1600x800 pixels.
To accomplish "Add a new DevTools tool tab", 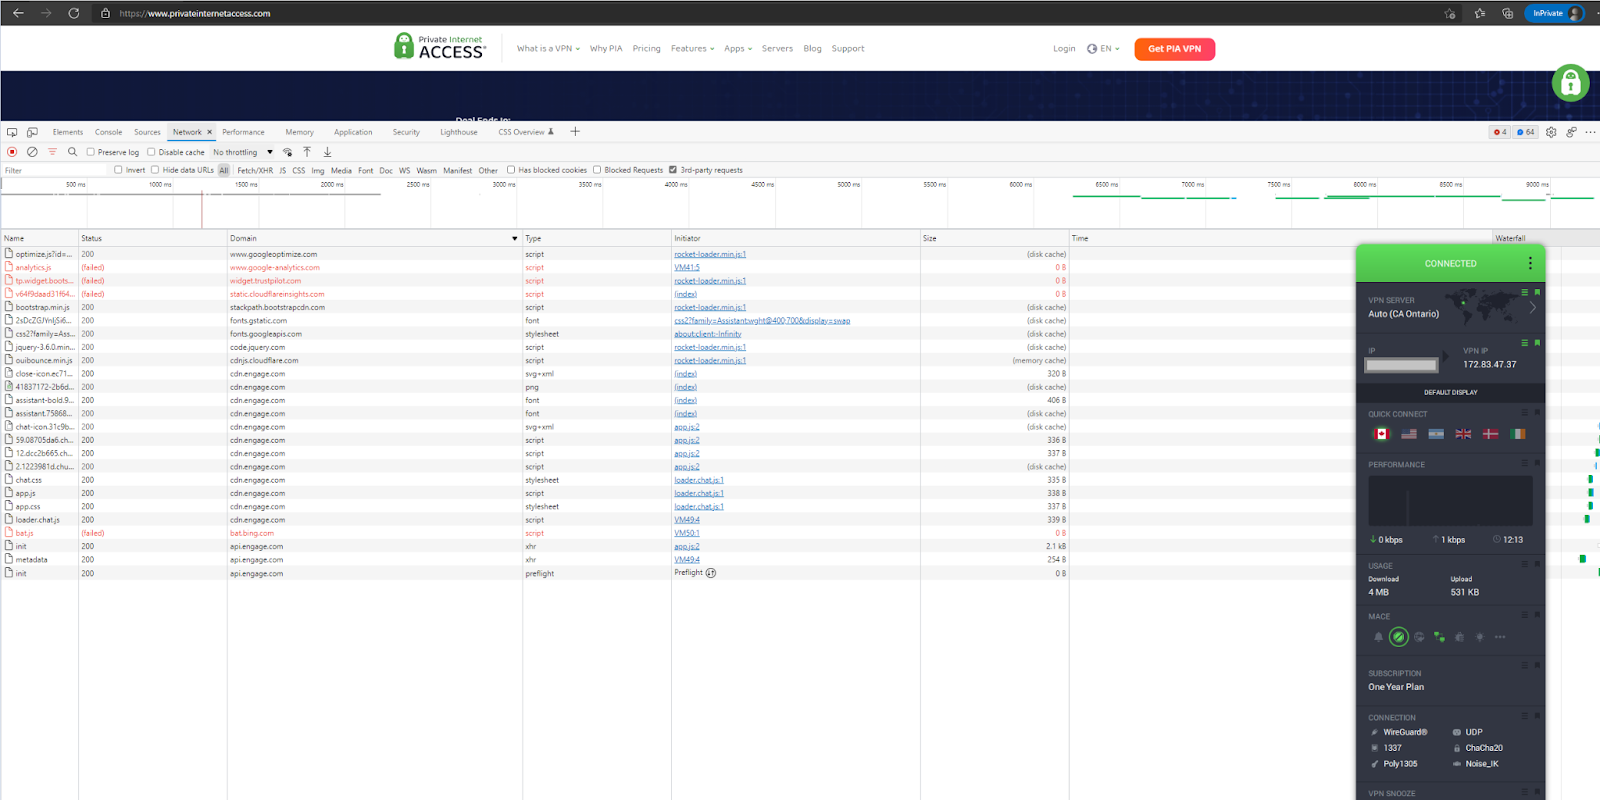I will point(575,131).
